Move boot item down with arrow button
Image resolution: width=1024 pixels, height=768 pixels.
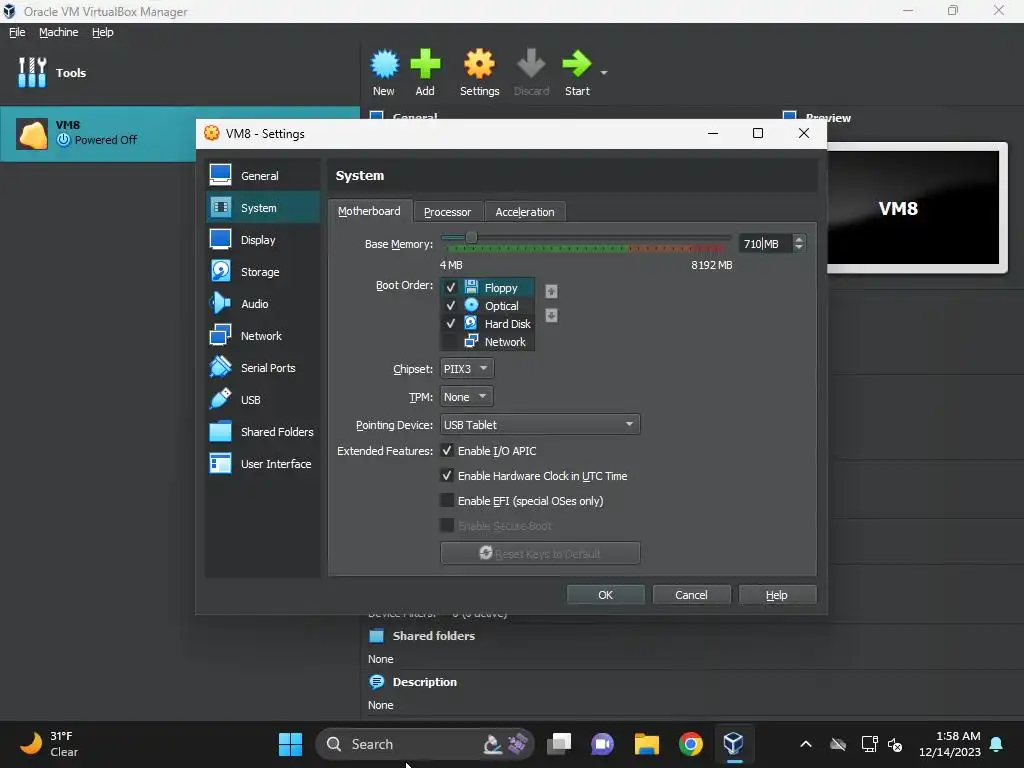[x=551, y=315]
